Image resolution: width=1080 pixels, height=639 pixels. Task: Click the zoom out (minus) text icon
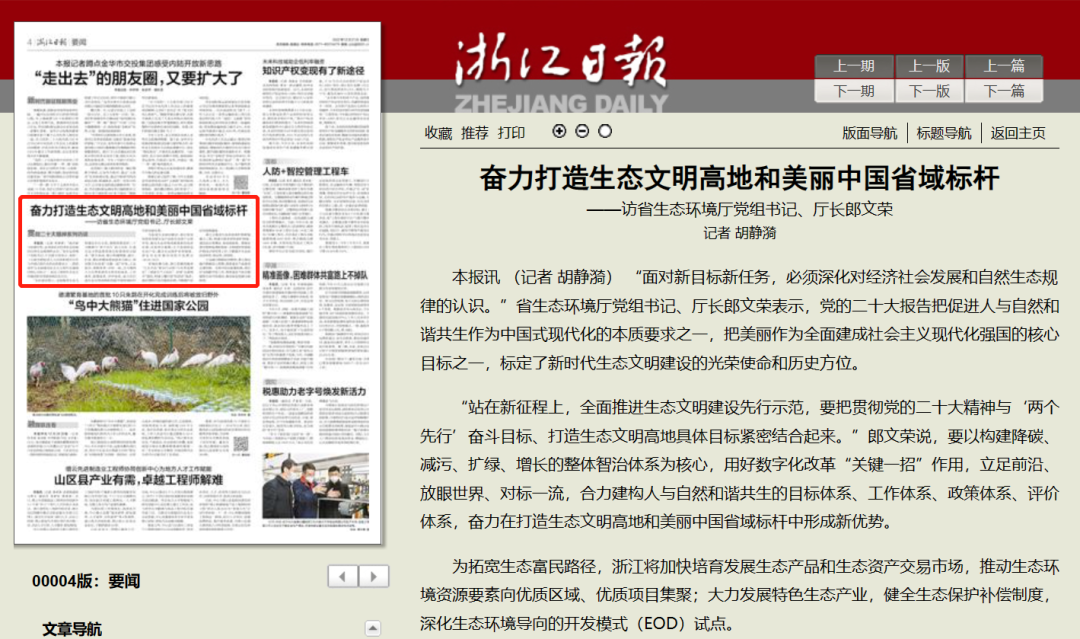[x=582, y=131]
